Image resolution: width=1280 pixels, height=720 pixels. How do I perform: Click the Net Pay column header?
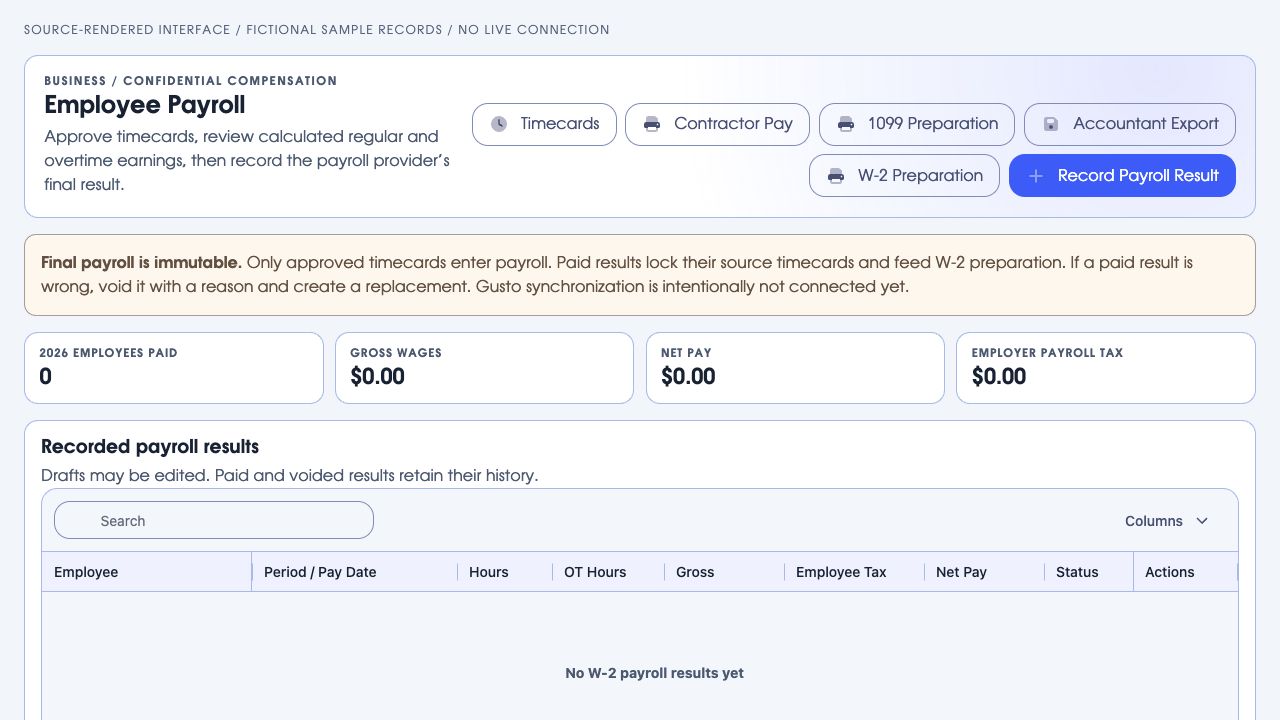point(984,572)
